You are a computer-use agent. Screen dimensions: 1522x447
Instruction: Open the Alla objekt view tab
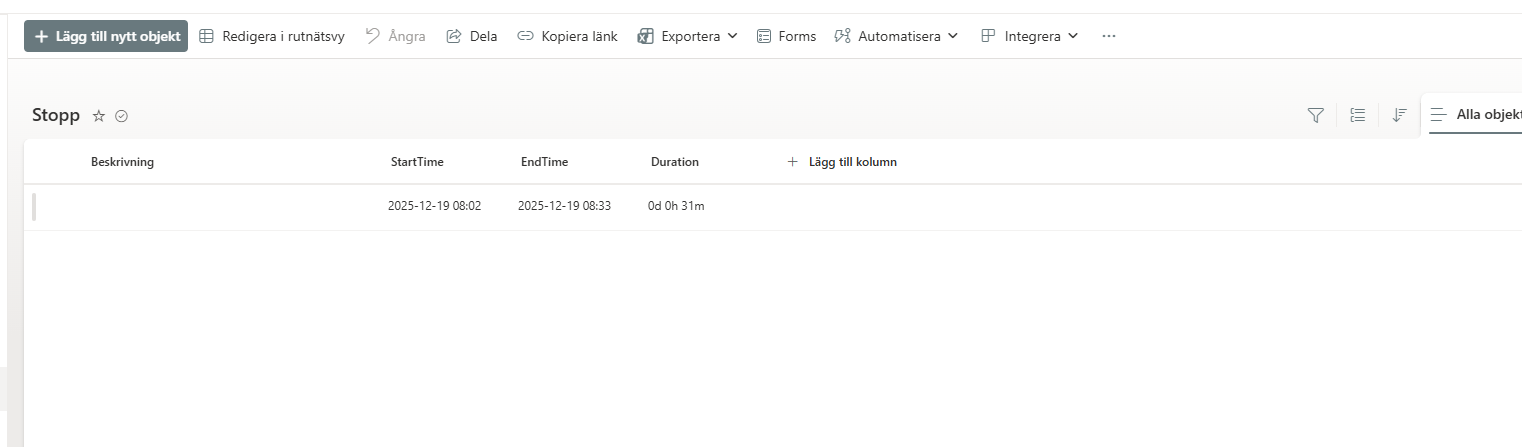tap(1476, 115)
